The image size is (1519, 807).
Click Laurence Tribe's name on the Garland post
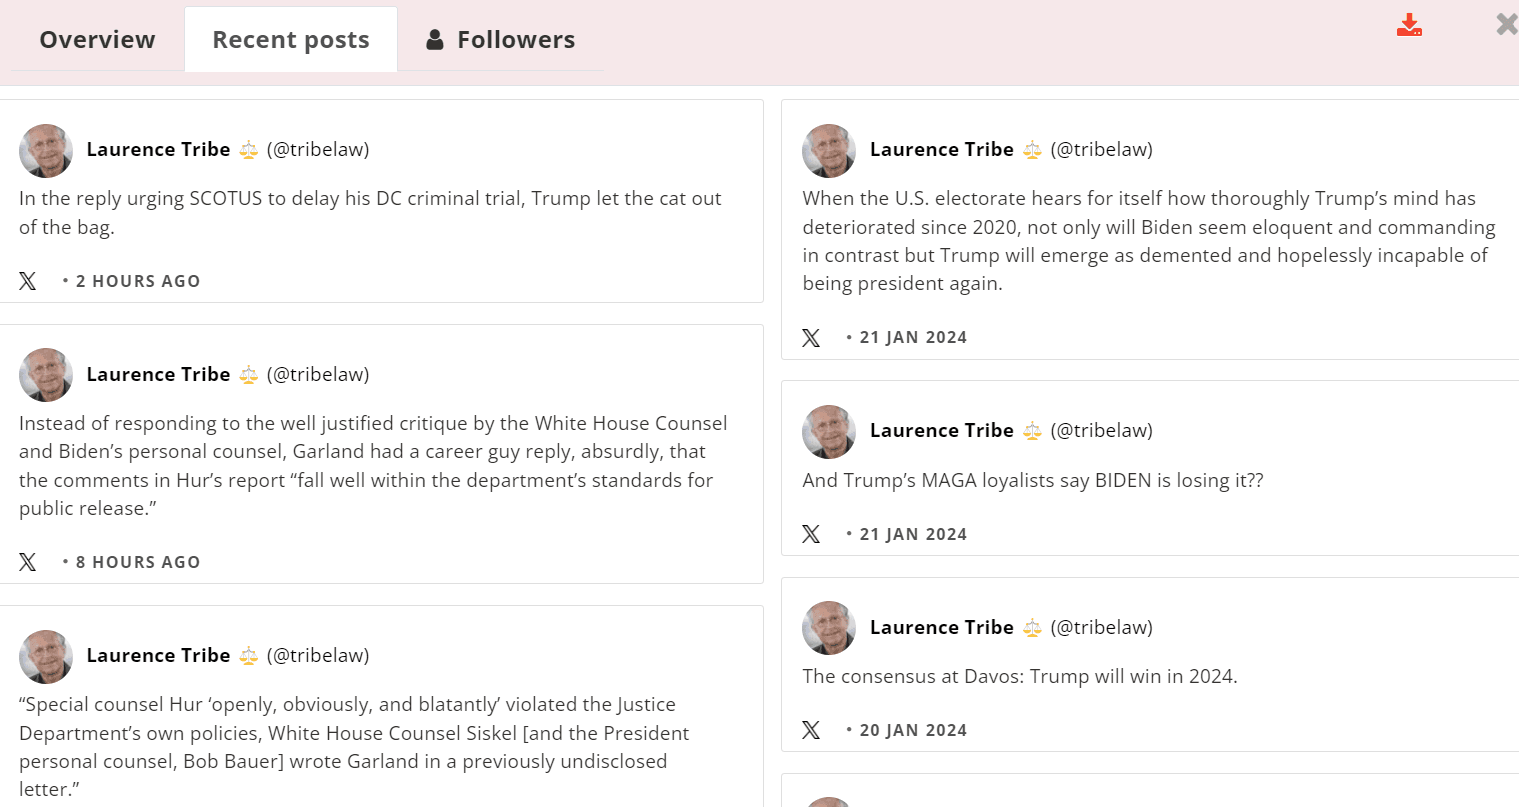(x=158, y=374)
